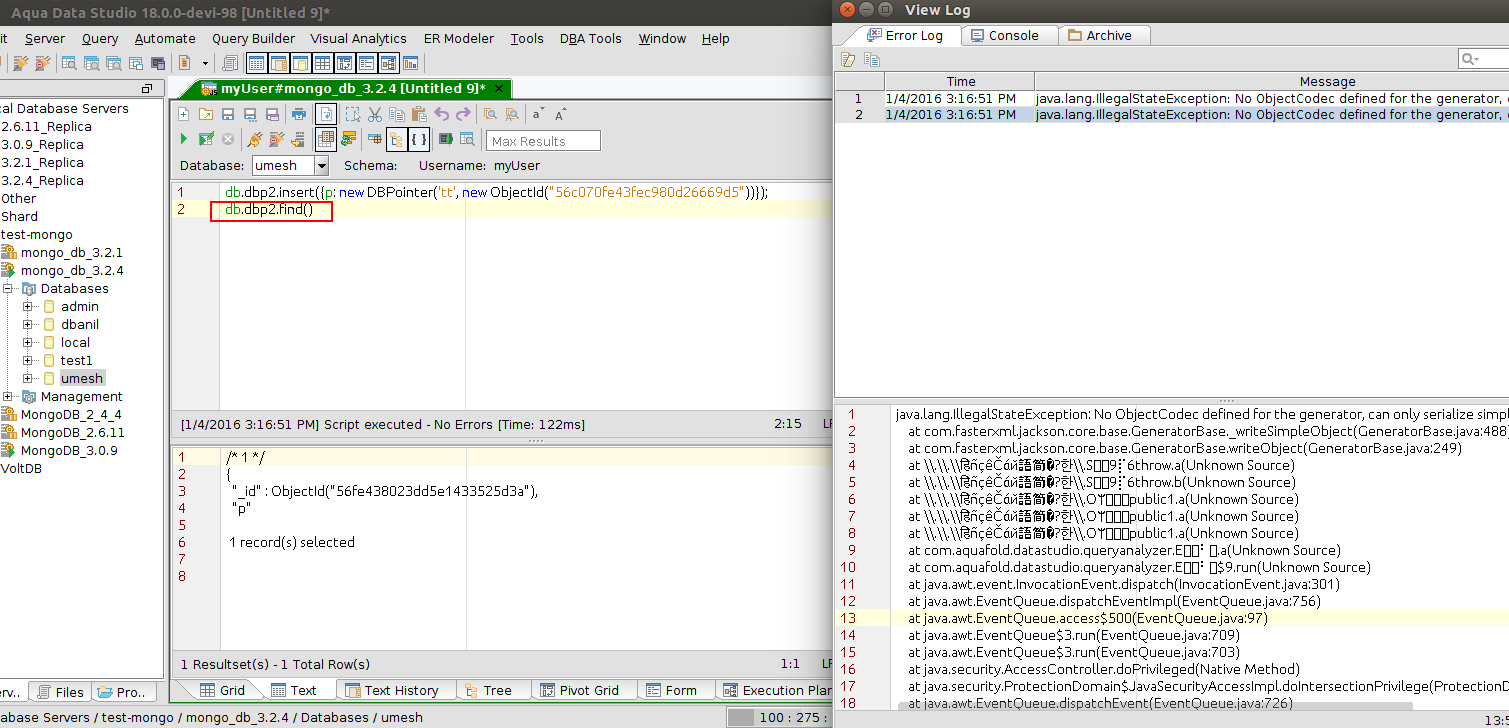This screenshot has height=728, width=1509.
Task: Open the ER Modeler menu
Action: coord(459,38)
